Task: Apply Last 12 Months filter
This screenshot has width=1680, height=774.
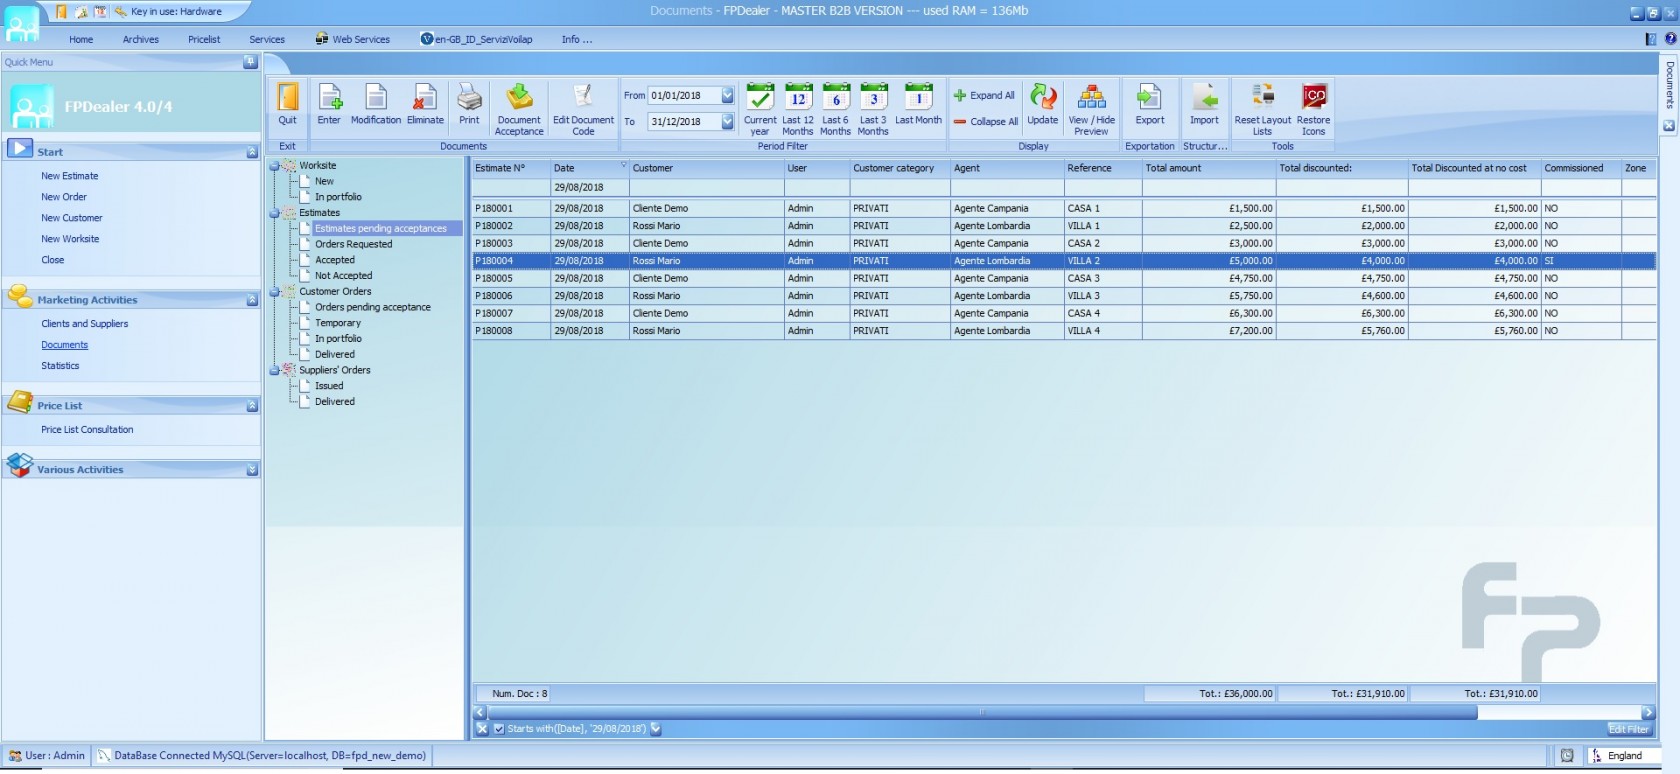Action: point(798,109)
